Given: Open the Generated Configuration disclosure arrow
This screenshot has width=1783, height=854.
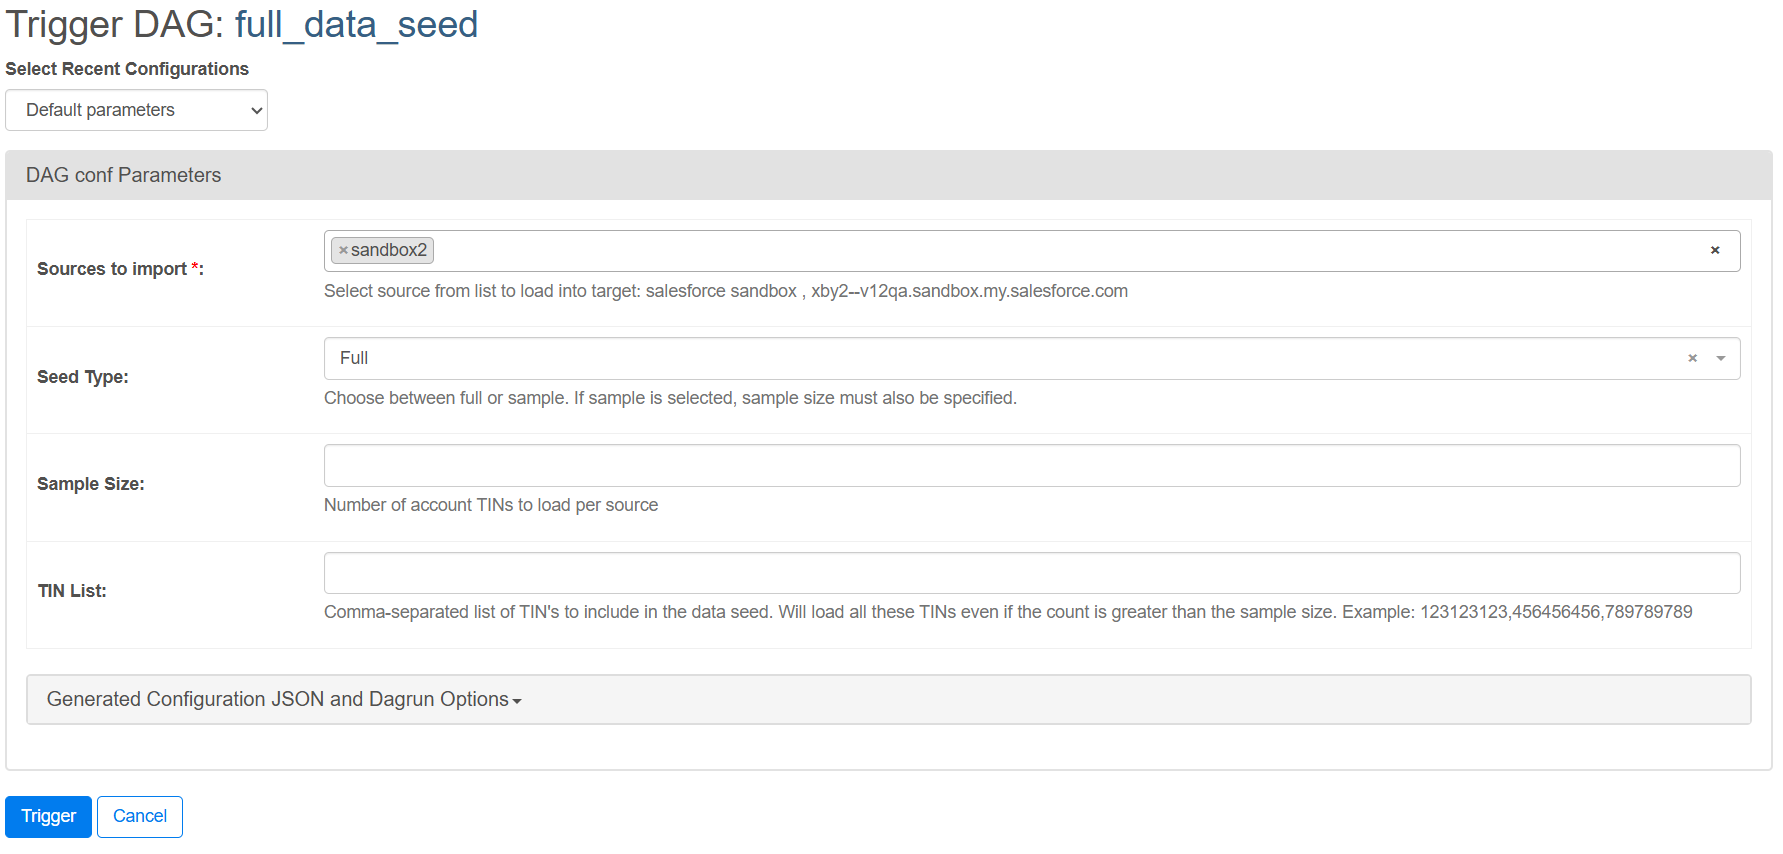Looking at the screenshot, I should click(x=516, y=701).
